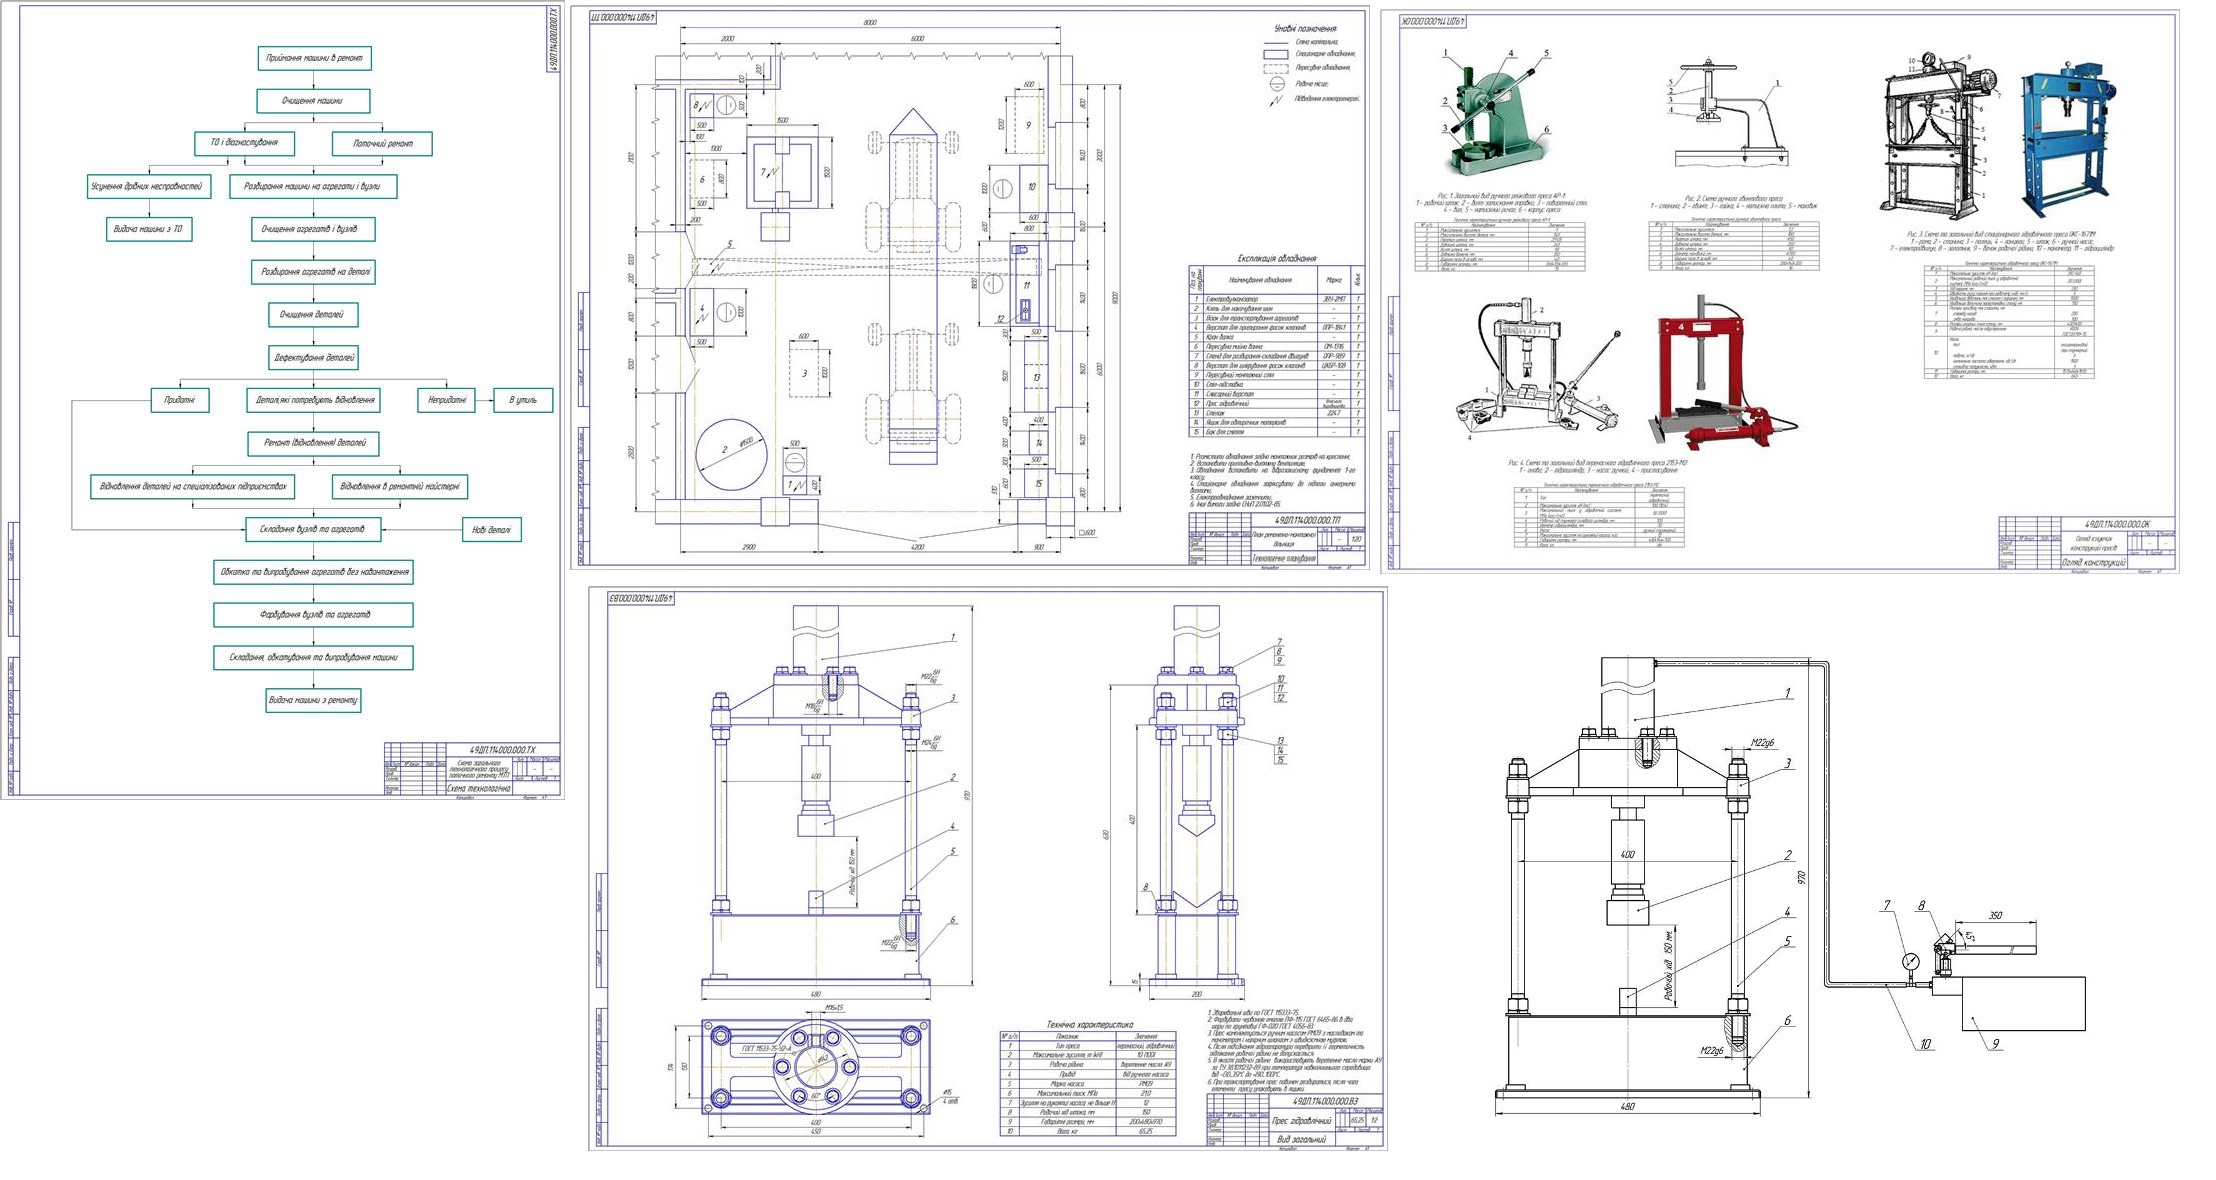Click 'Обкатка та випробування агрегатів без навантаження'
The width and height of the screenshot is (2216, 1180).
tap(314, 572)
